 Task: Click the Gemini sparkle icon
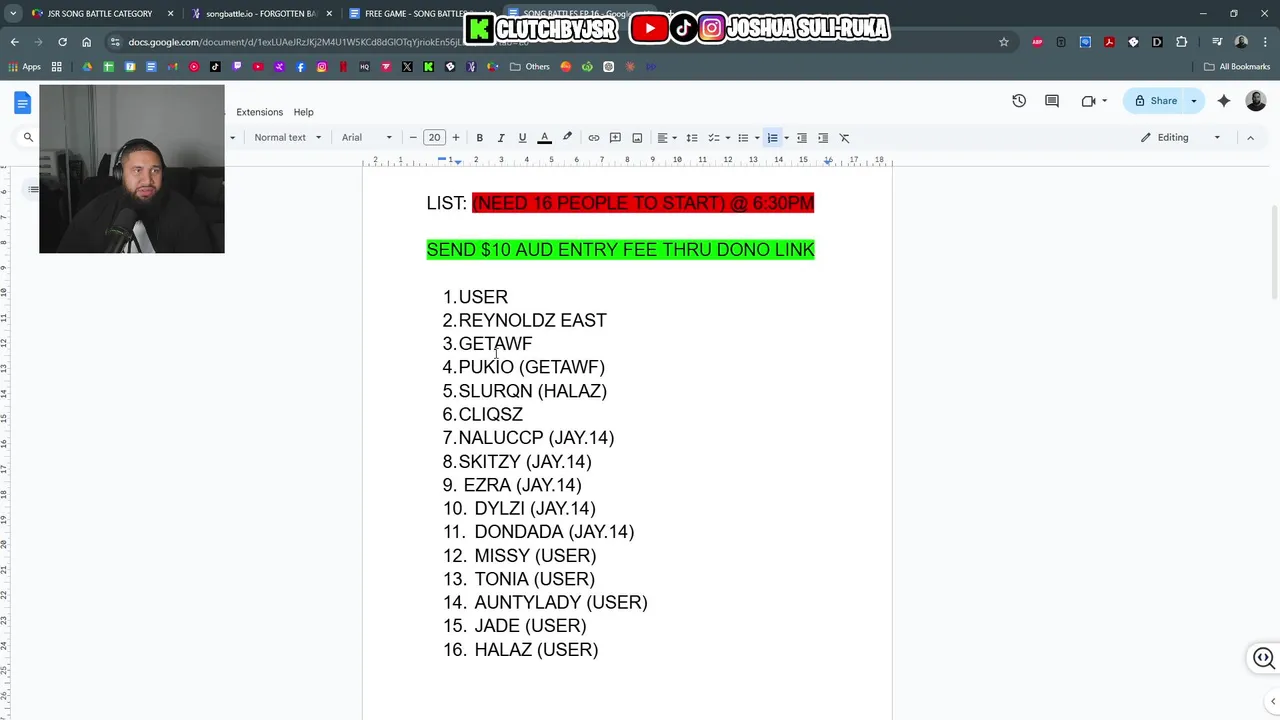[x=1224, y=101]
